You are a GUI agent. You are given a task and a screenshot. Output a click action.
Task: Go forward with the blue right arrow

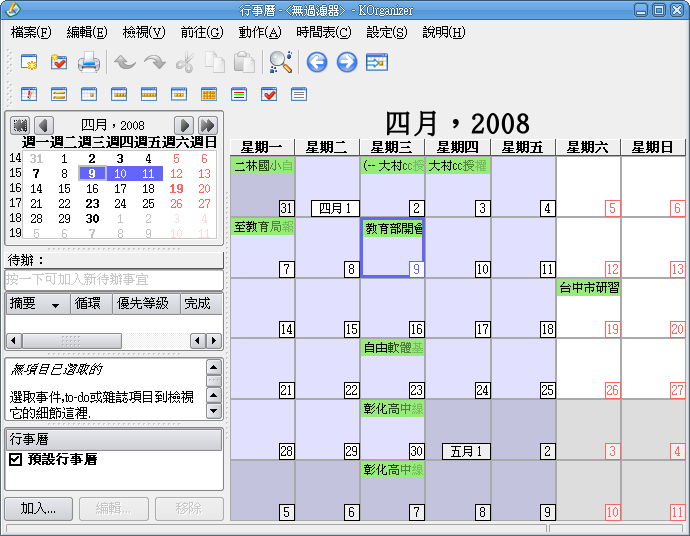347,63
